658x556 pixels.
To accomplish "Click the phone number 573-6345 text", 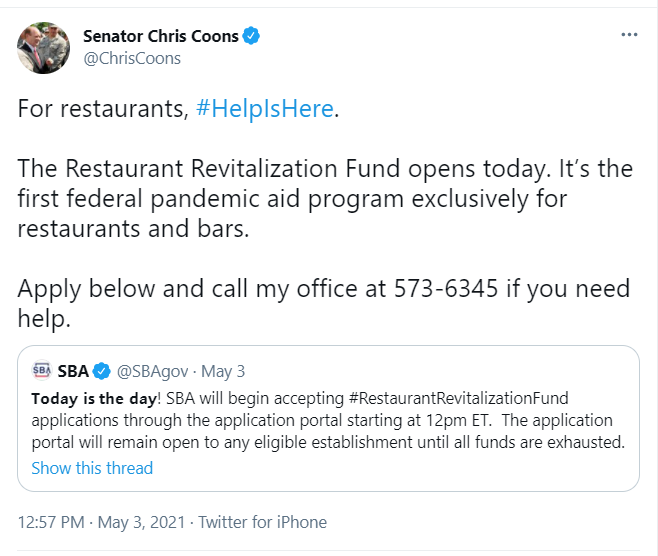I will [x=446, y=288].
